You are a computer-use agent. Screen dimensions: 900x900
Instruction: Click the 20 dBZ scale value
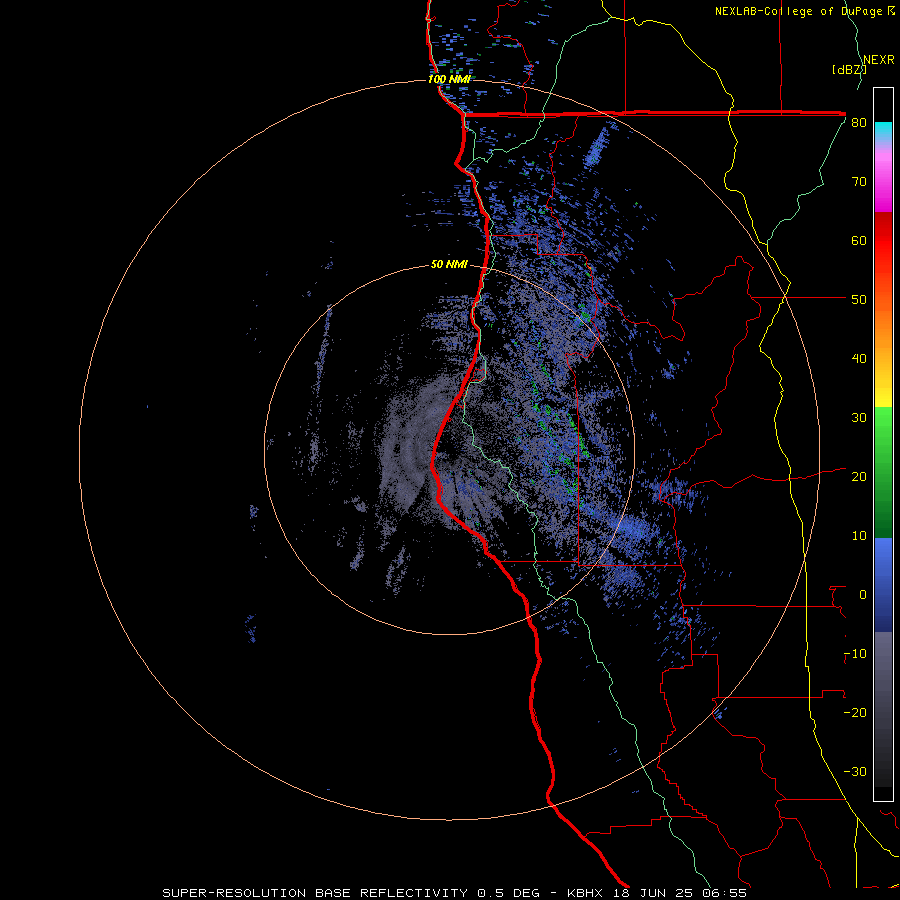pos(859,477)
